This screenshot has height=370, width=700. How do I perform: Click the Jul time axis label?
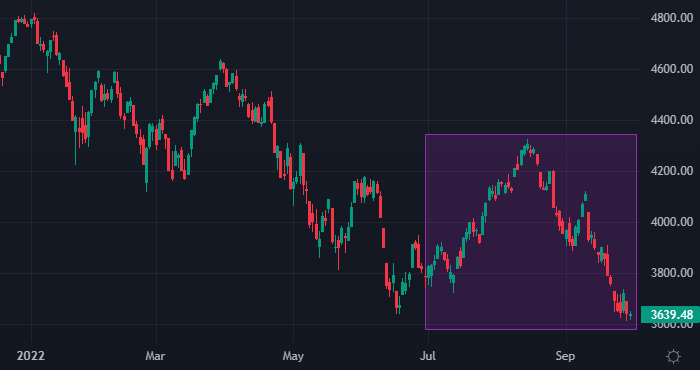(x=428, y=356)
